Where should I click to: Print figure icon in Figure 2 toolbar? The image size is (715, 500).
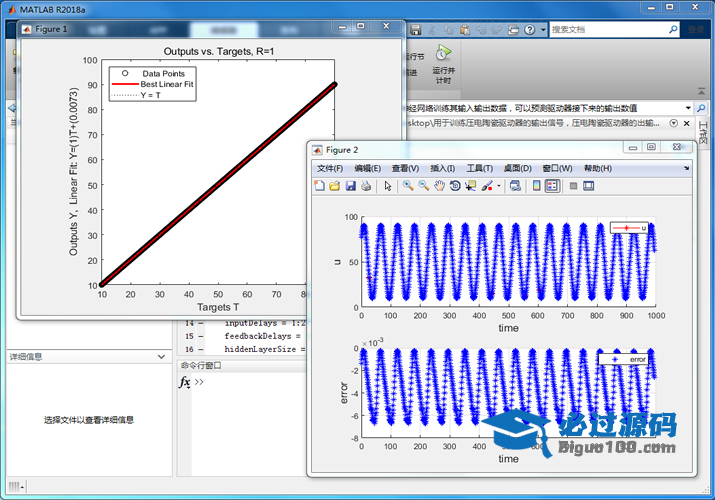[x=366, y=186]
